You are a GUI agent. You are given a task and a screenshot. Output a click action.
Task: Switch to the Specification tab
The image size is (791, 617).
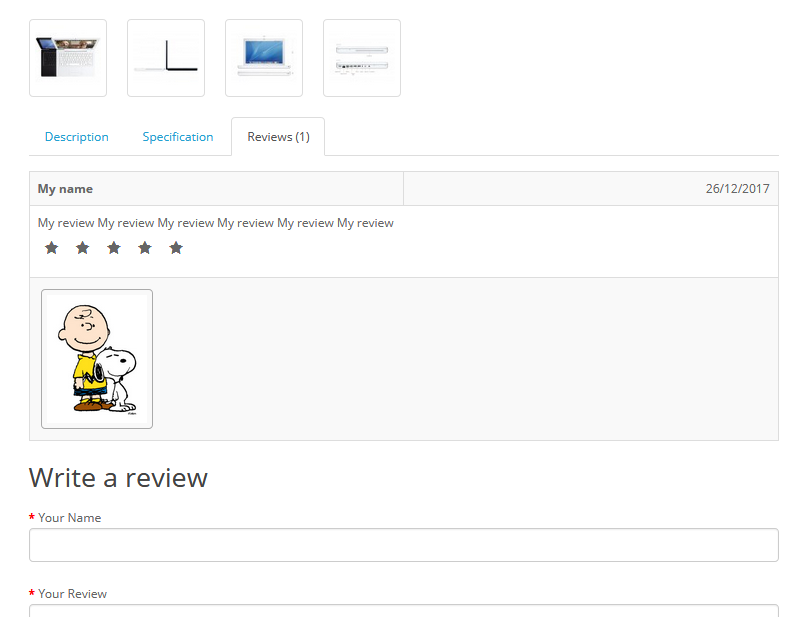coord(178,137)
